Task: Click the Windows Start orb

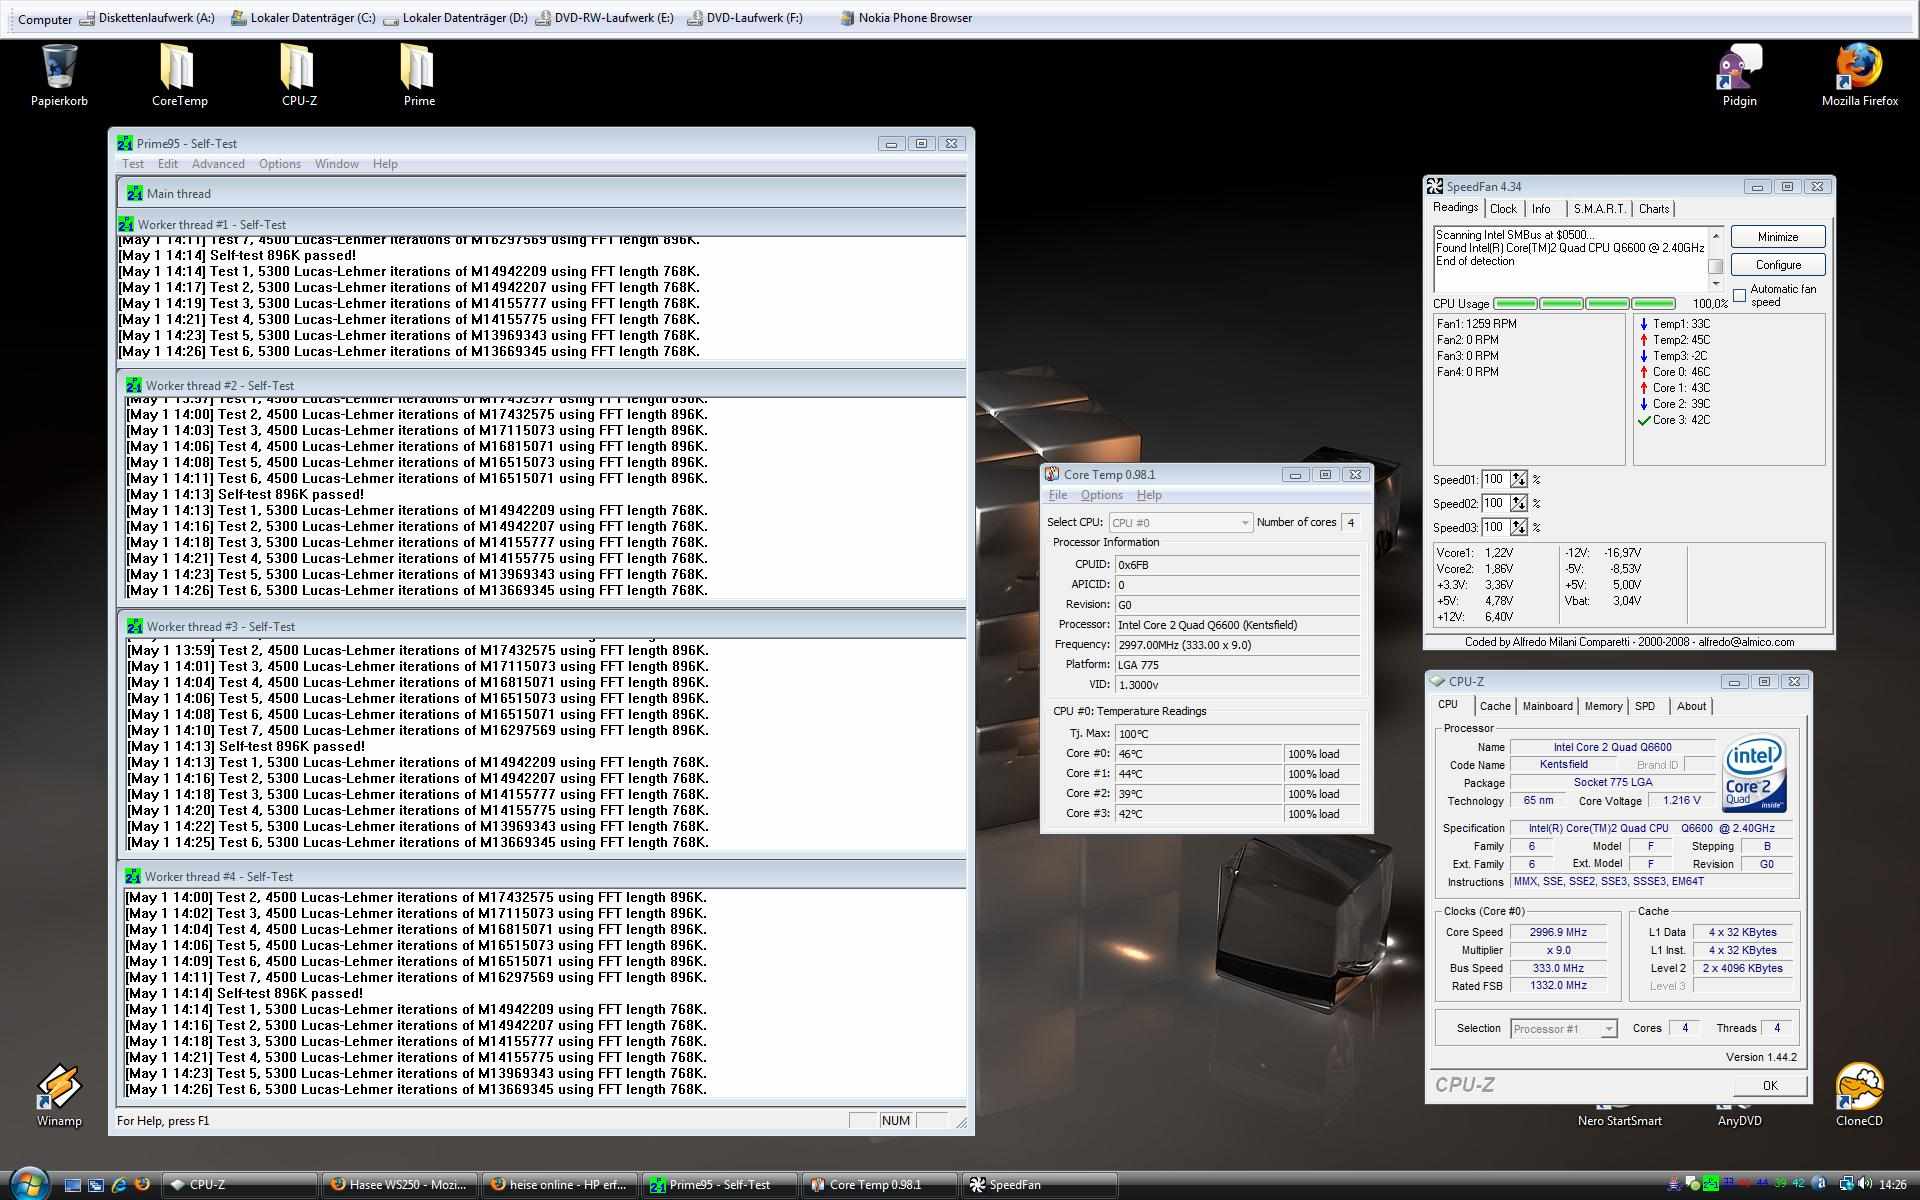Action: click(29, 1184)
